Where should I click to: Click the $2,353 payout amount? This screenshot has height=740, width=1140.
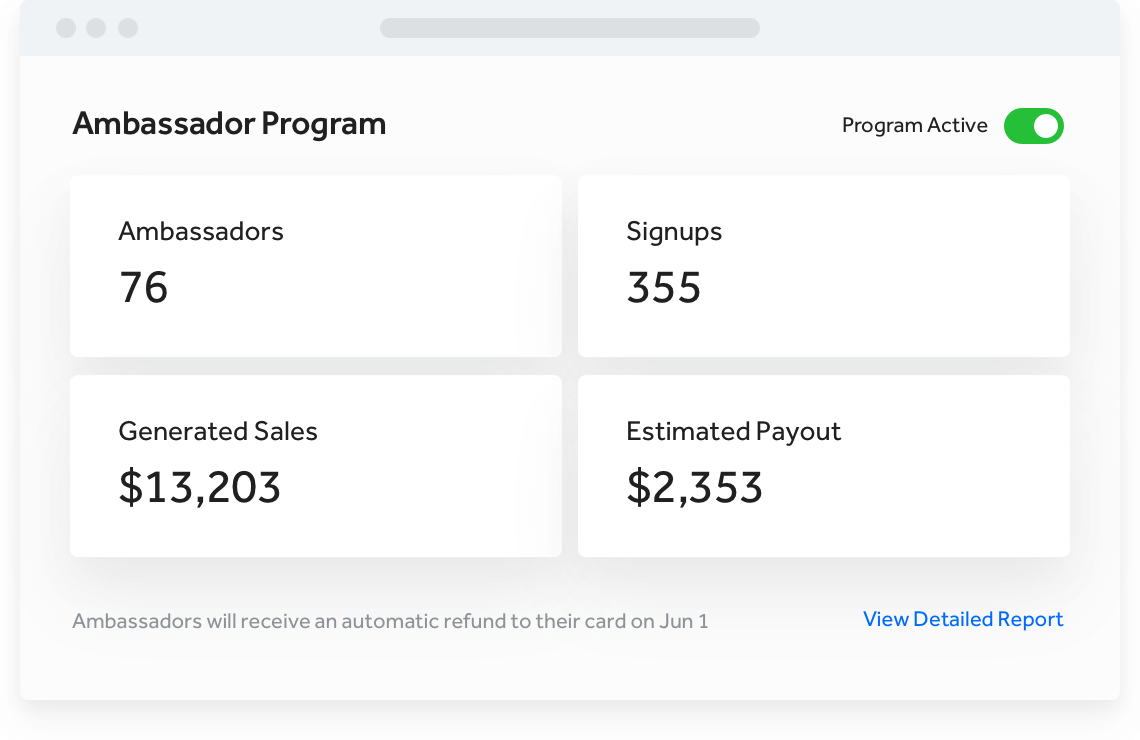point(694,487)
